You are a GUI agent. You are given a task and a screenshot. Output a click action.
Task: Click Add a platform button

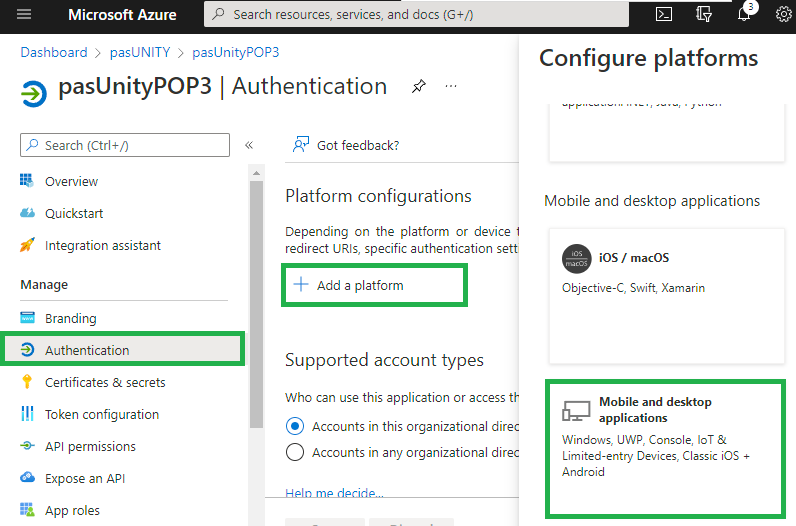tap(374, 285)
